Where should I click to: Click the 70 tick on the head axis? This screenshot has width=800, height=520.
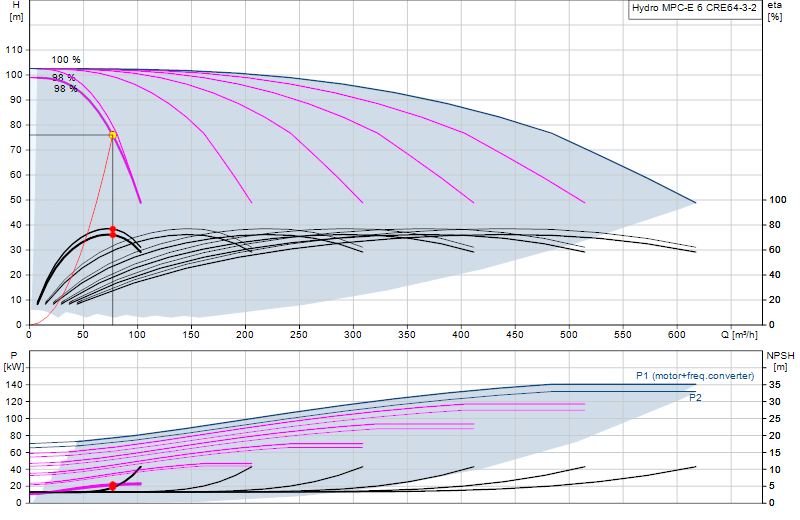point(16,150)
